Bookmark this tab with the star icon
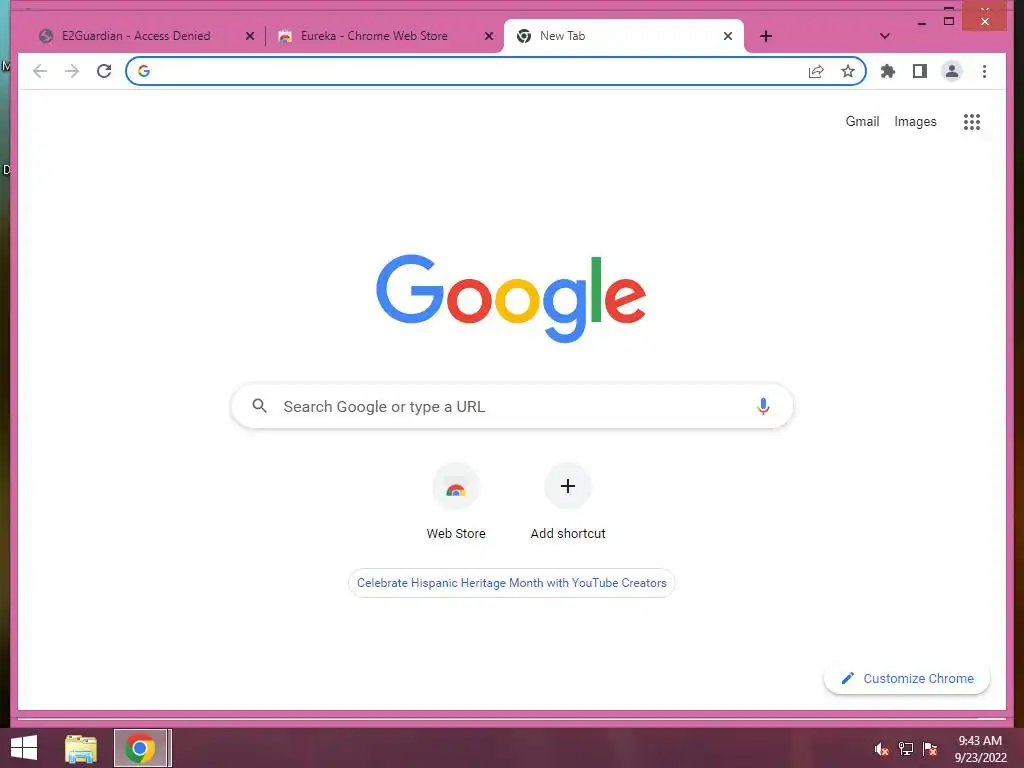Screen dimensions: 1024x768 point(848,71)
